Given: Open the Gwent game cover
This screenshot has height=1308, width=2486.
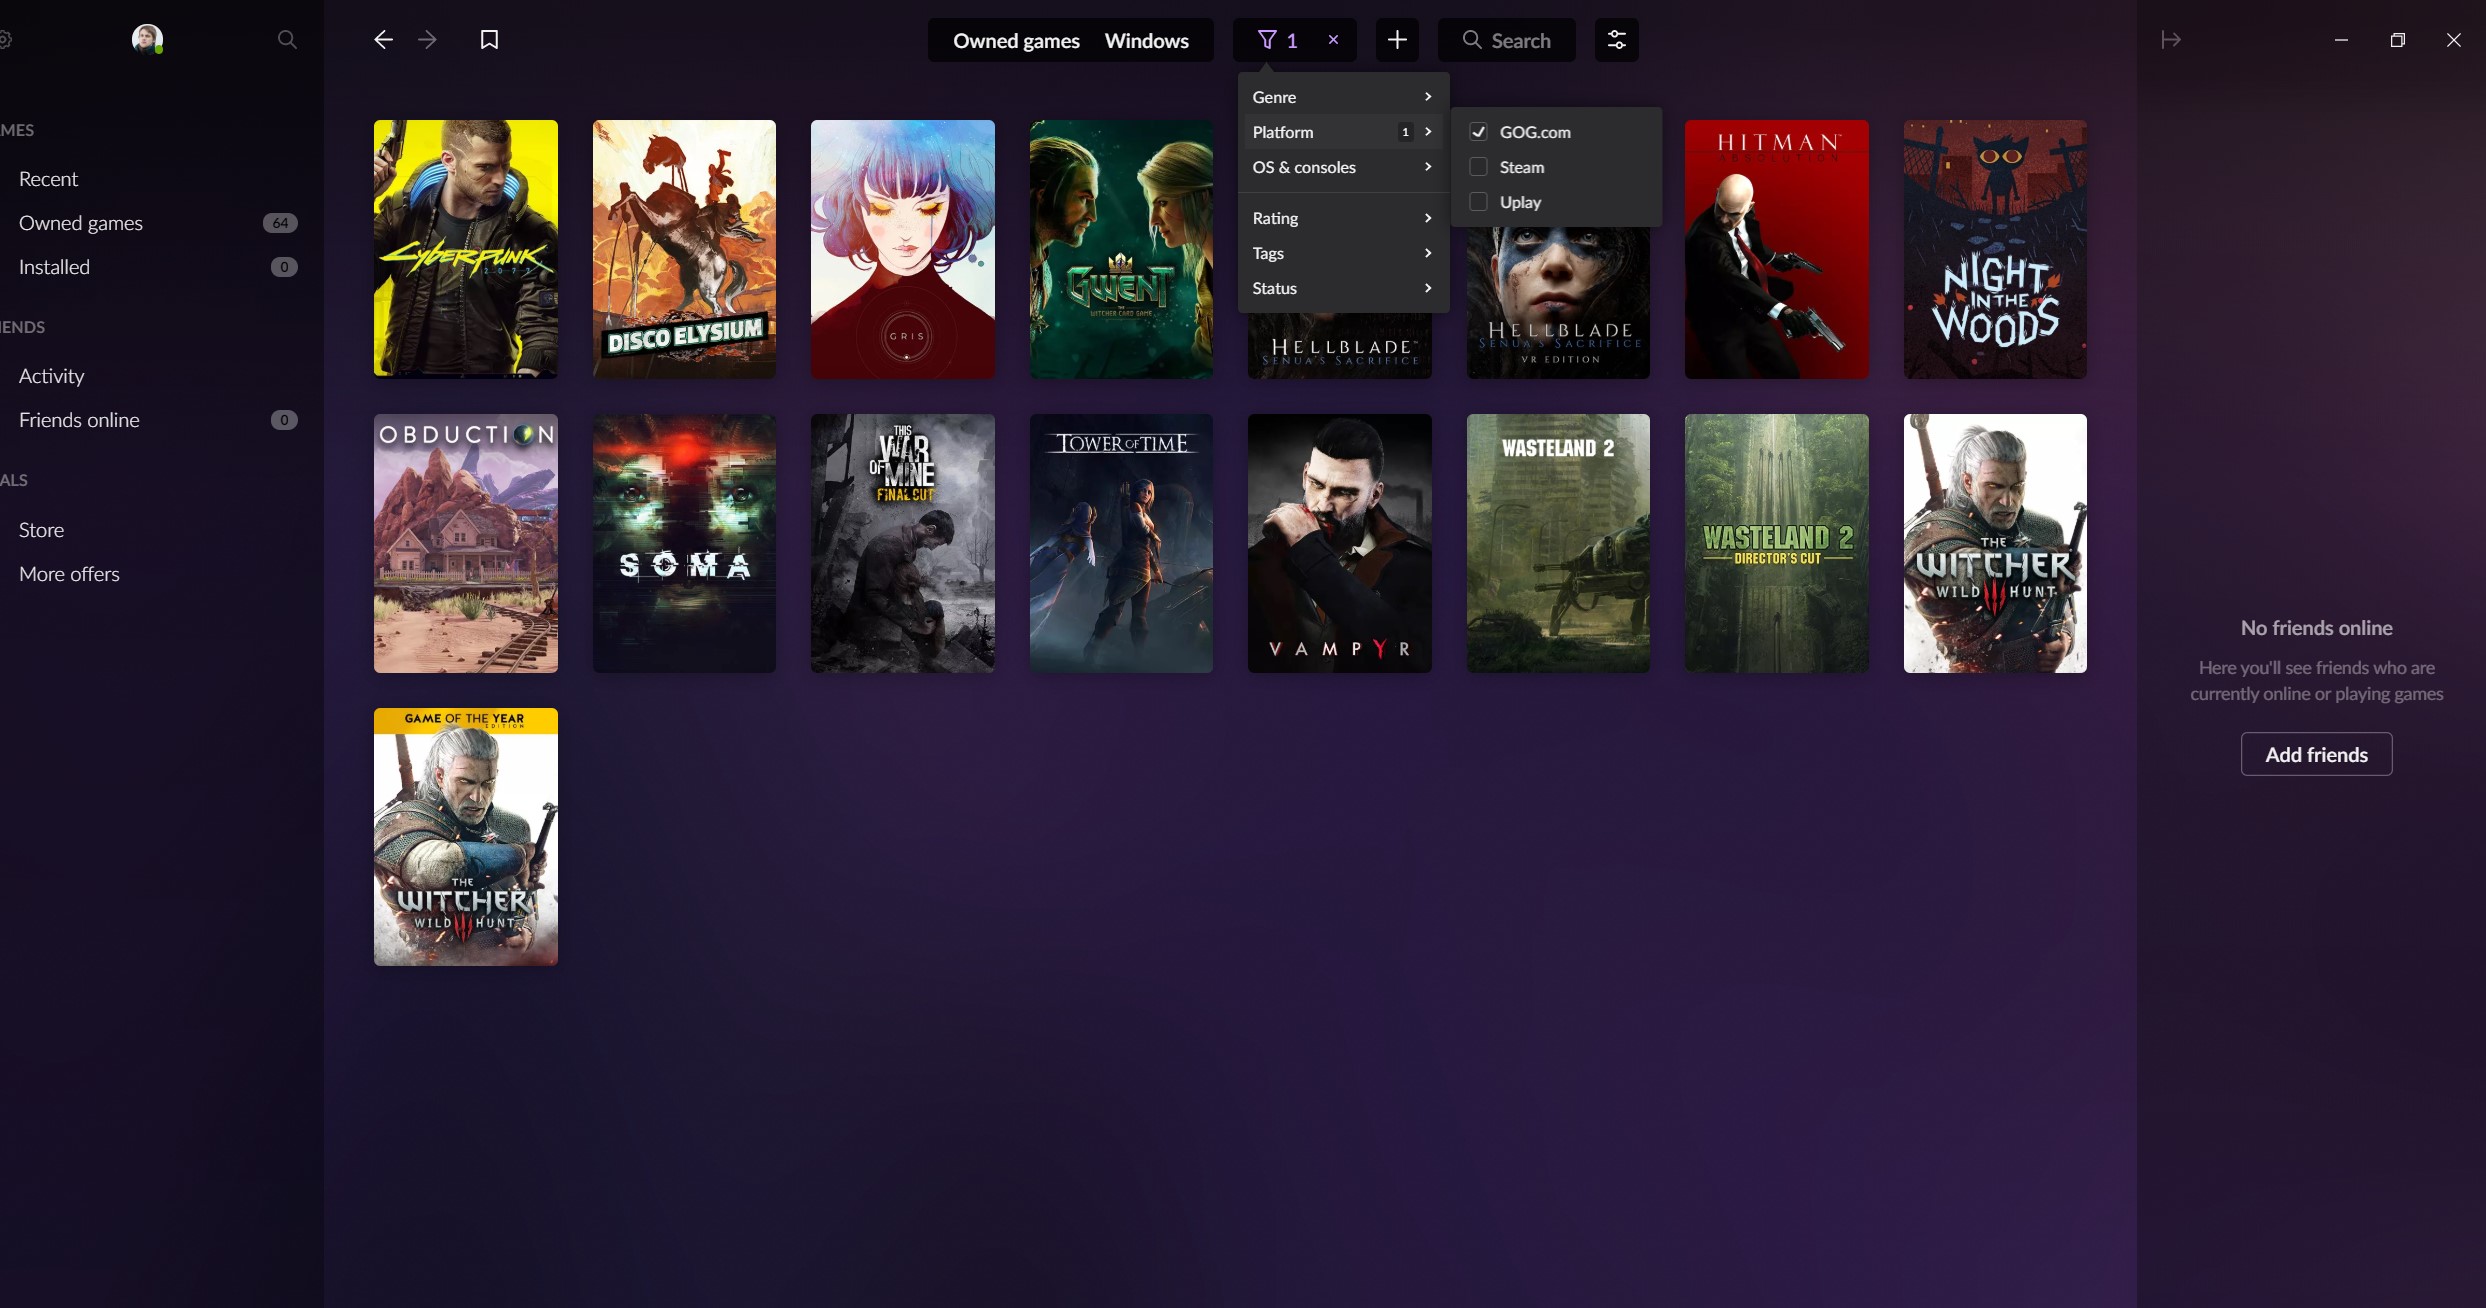Looking at the screenshot, I should tap(1121, 249).
